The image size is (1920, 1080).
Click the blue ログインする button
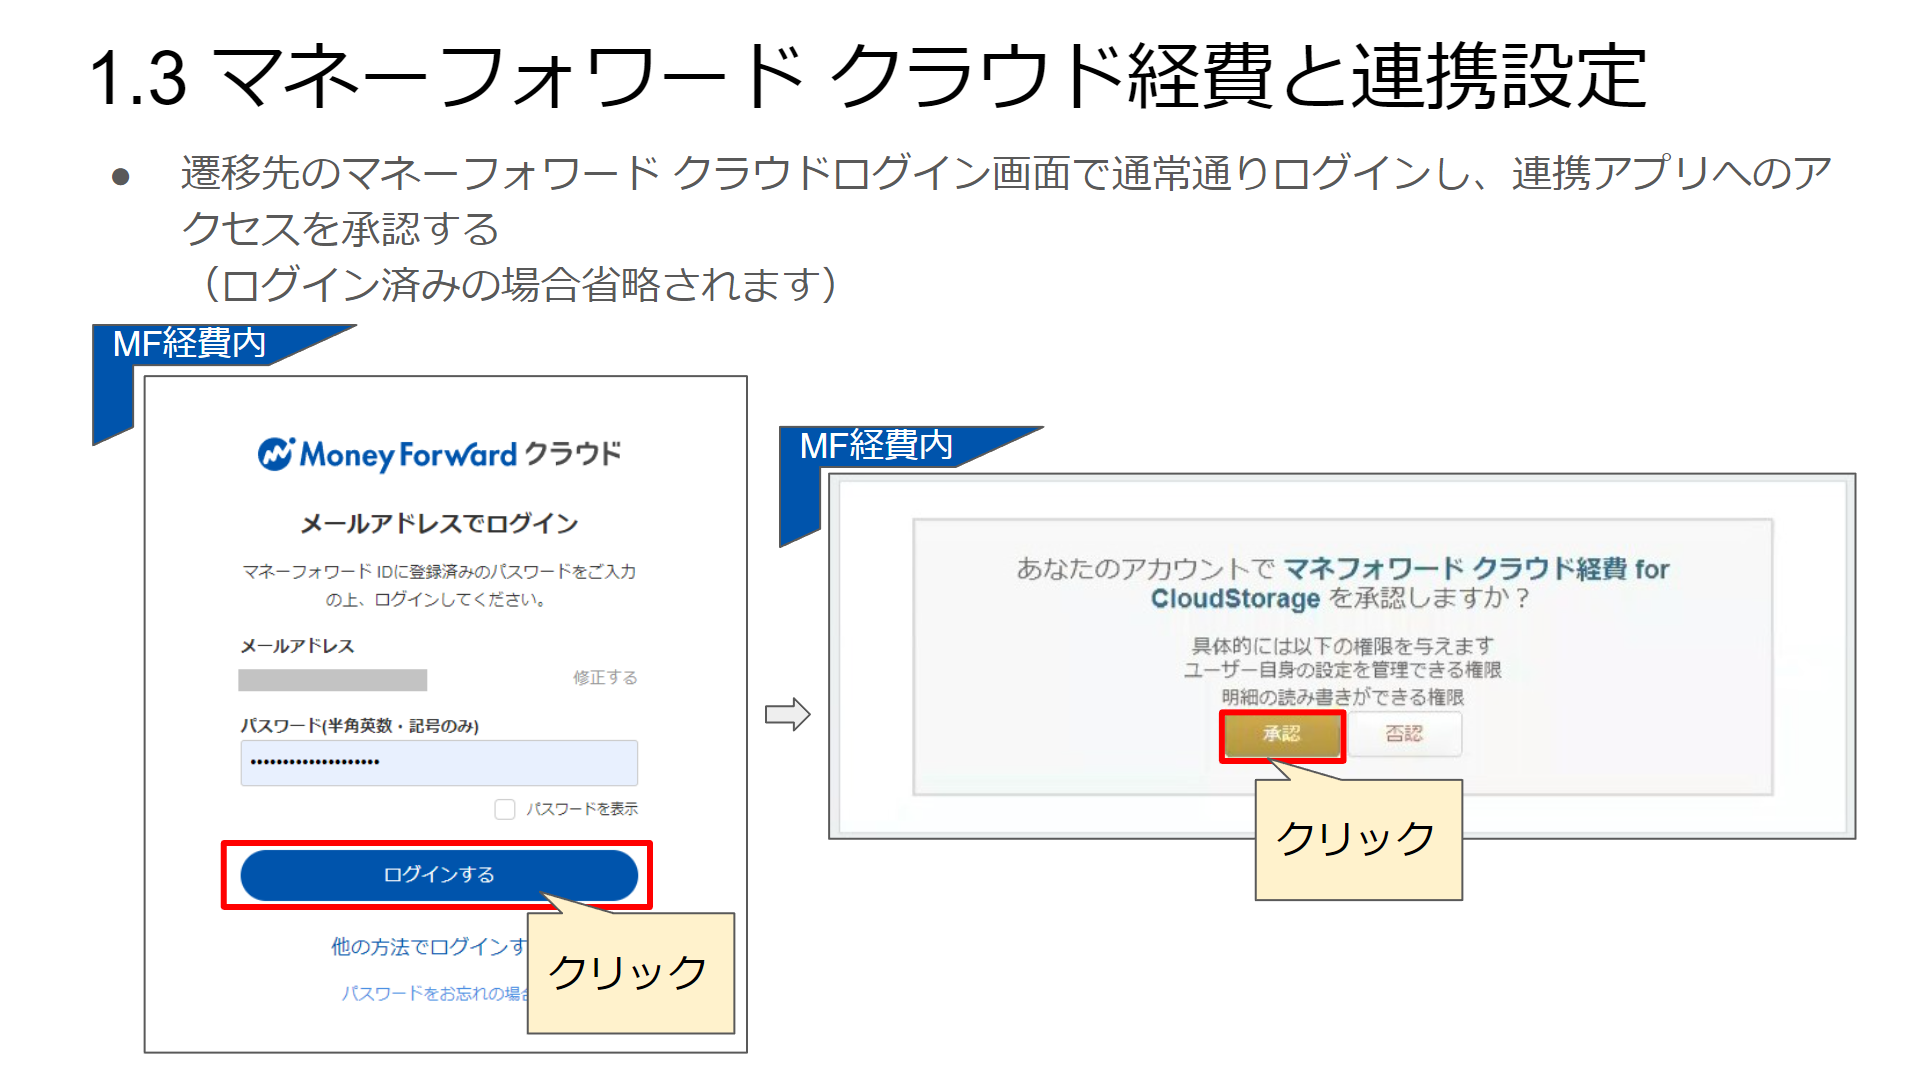(x=439, y=875)
